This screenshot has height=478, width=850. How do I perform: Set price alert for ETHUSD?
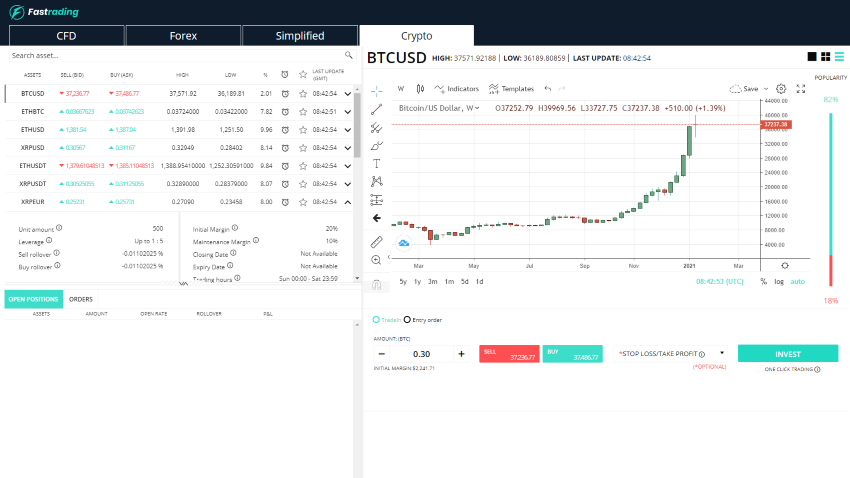(x=285, y=130)
